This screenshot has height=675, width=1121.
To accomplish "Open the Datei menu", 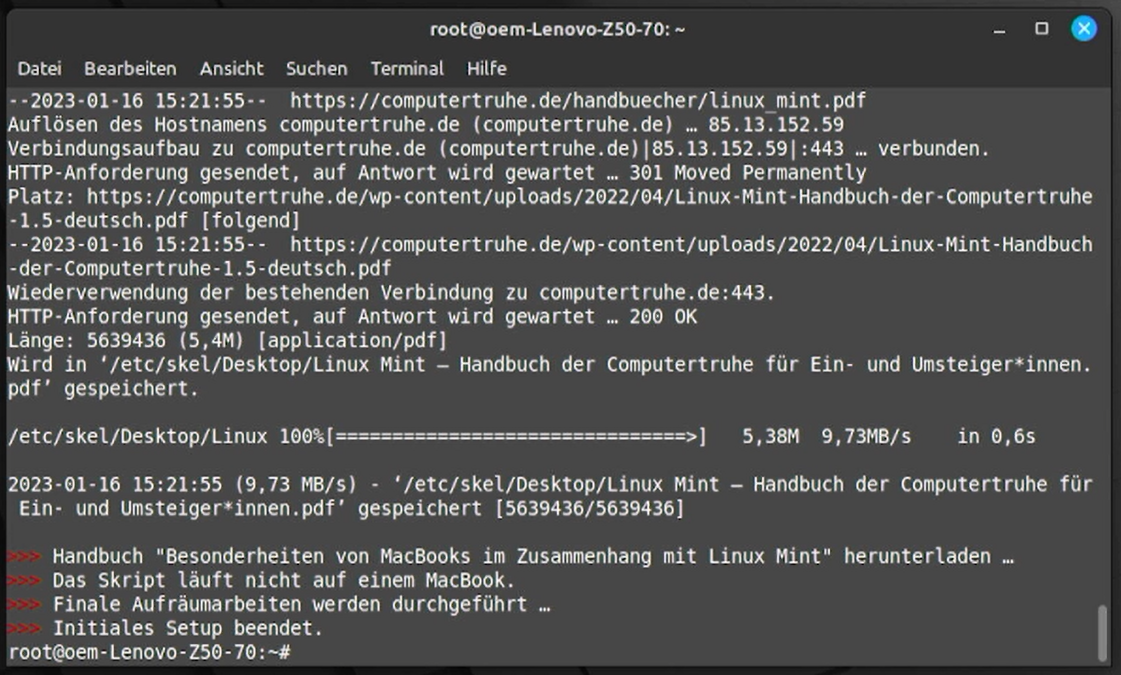I will [x=39, y=69].
